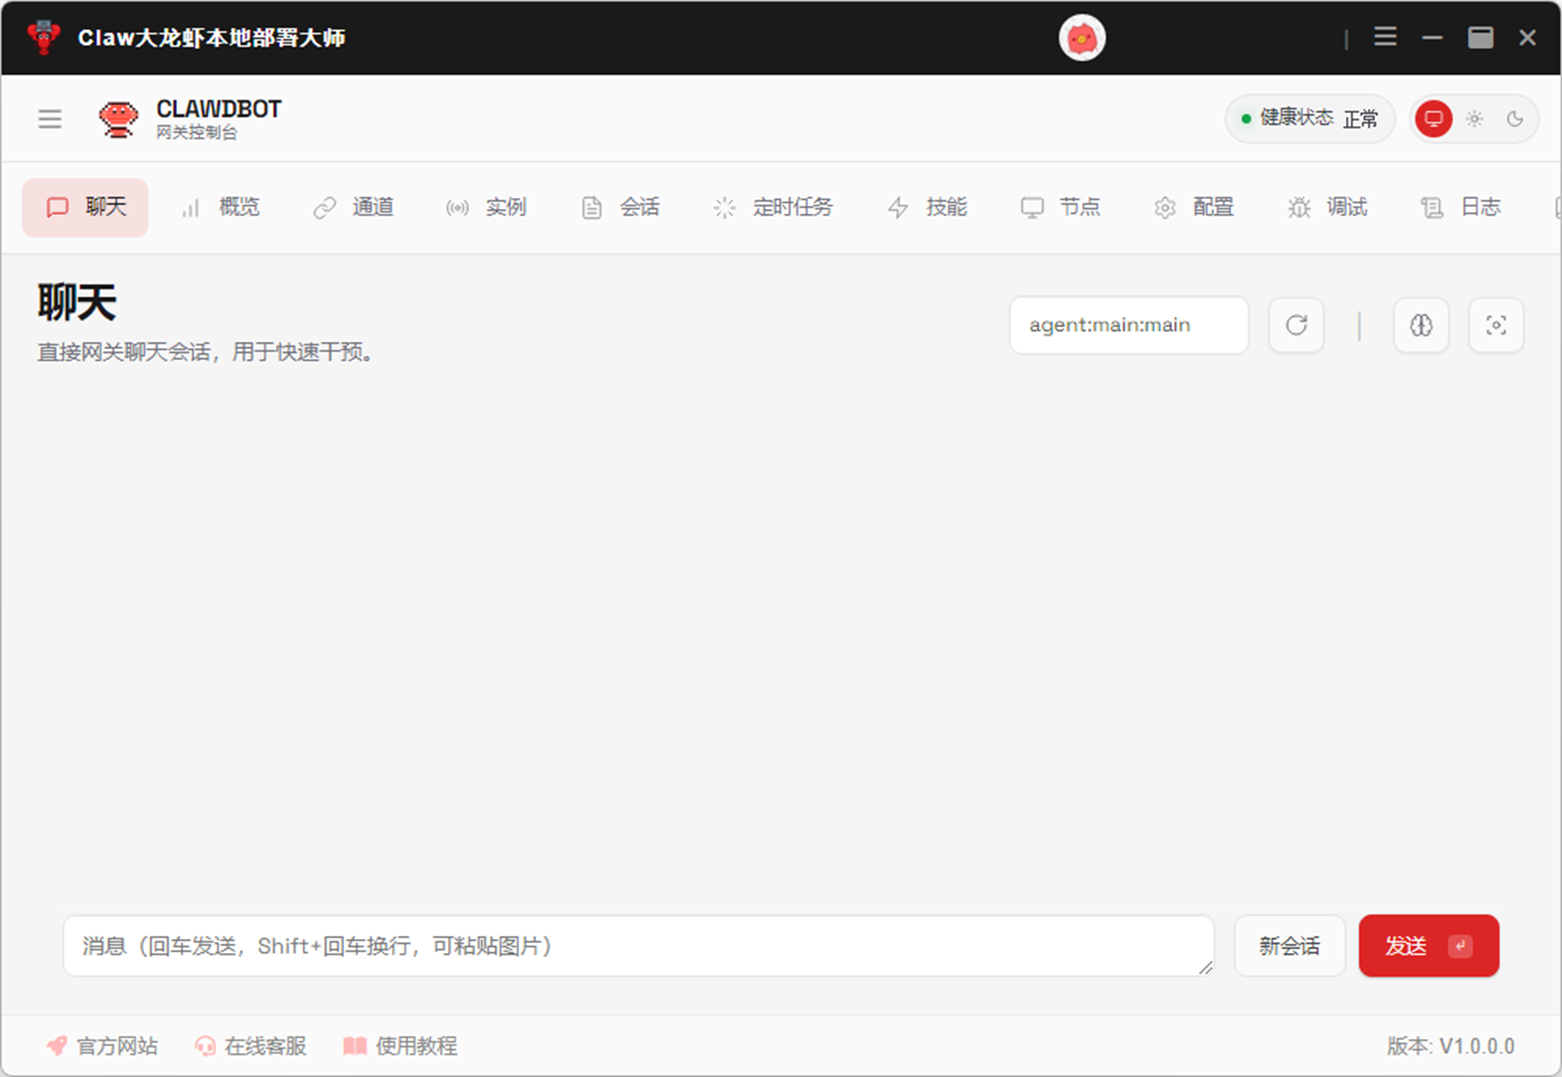Minimize the window
The width and height of the screenshot is (1562, 1077).
point(1432,37)
